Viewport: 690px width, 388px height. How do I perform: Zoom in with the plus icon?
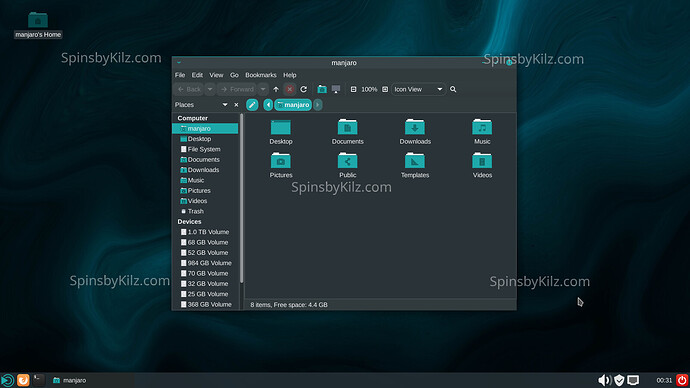click(x=385, y=89)
